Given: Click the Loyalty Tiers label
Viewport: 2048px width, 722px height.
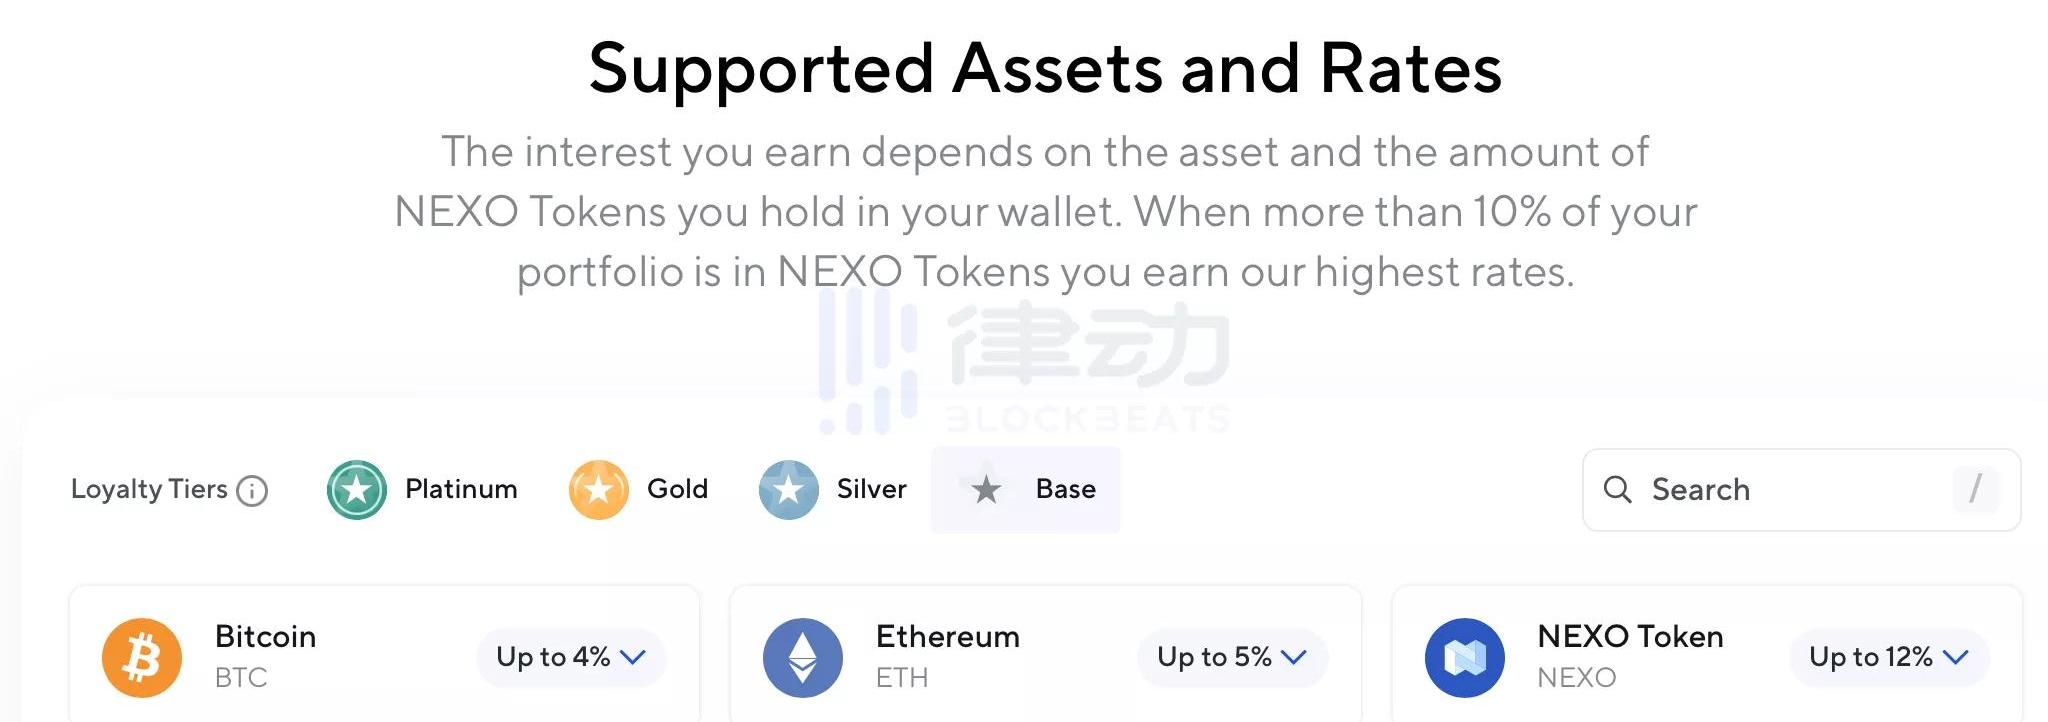Looking at the screenshot, I should [x=149, y=489].
